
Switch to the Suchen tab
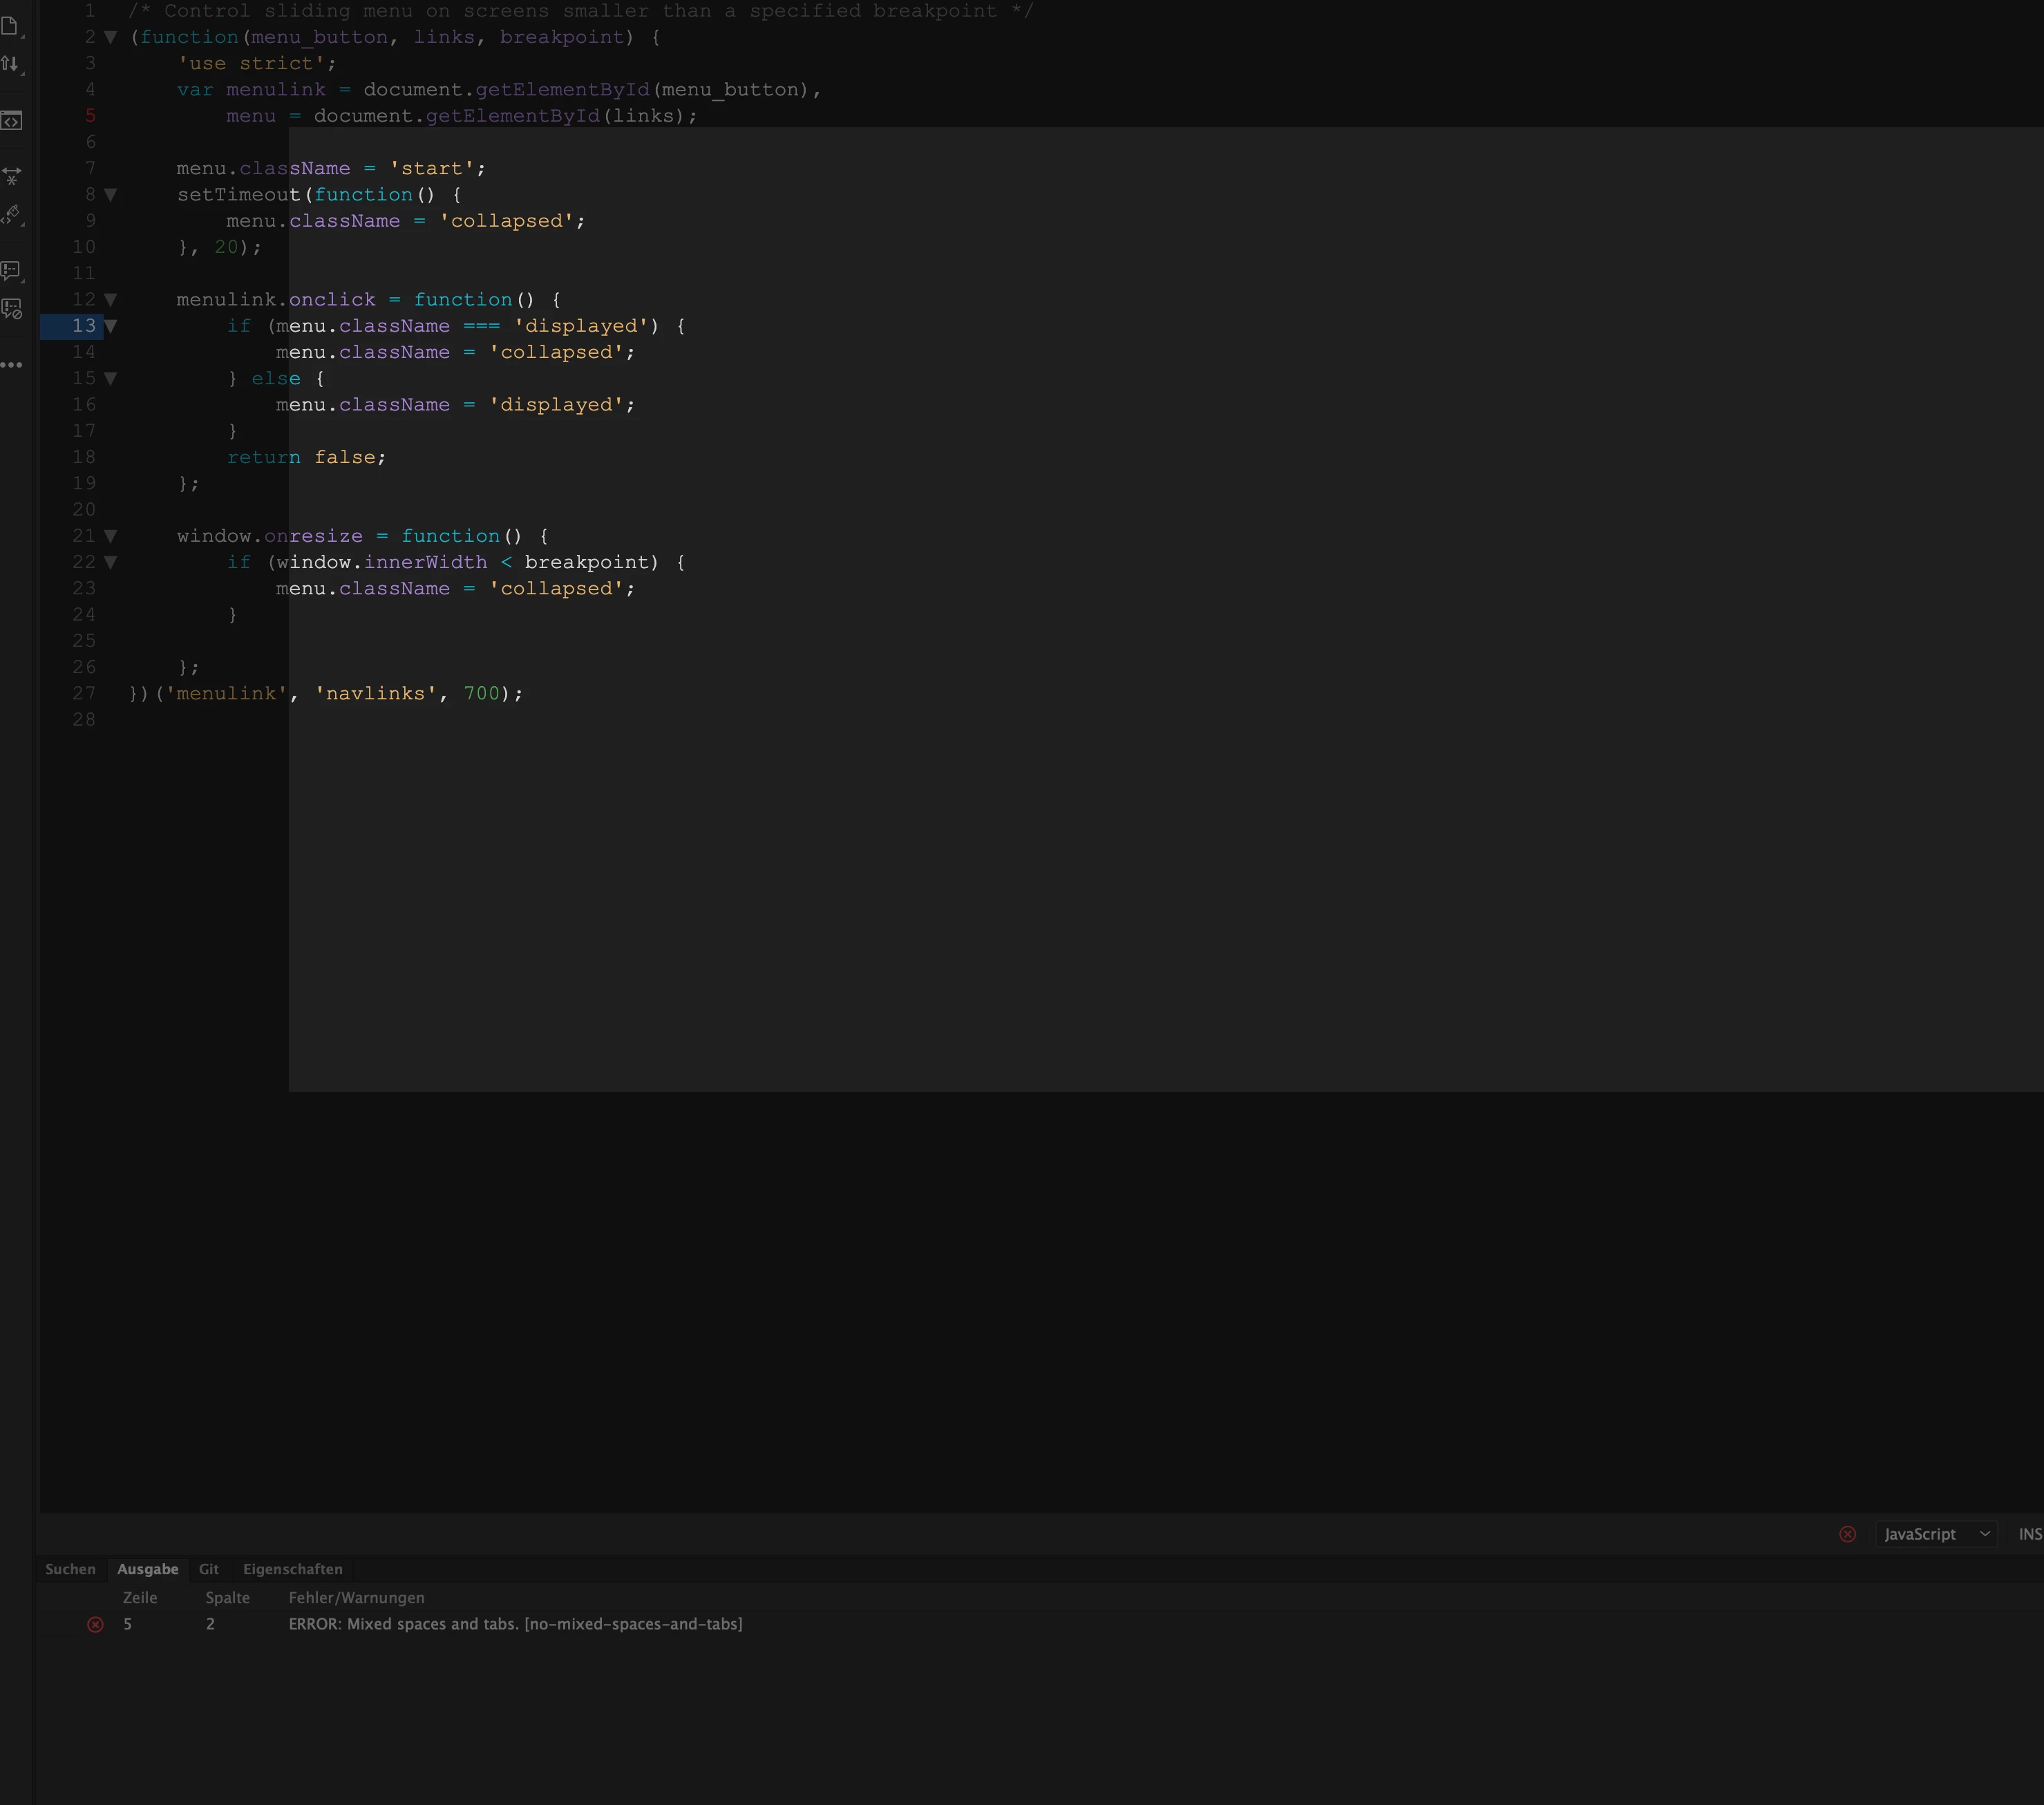point(70,1569)
